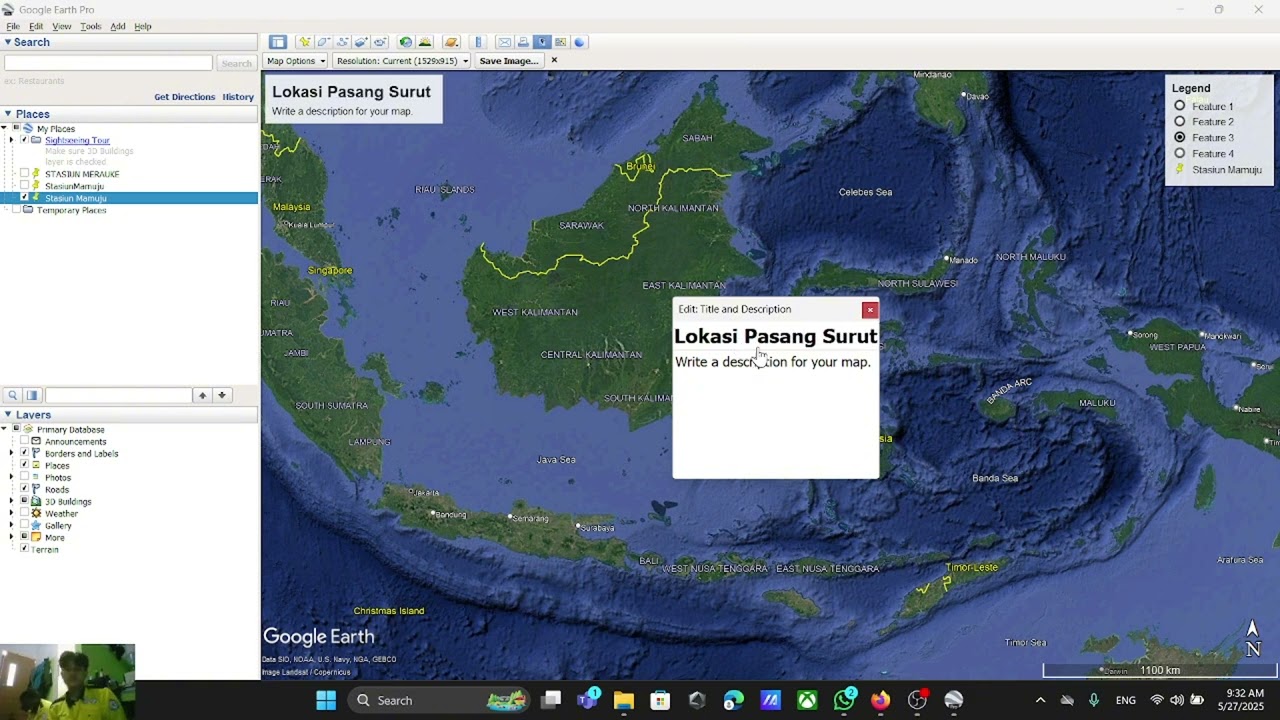Open the Add menu

click(x=118, y=26)
